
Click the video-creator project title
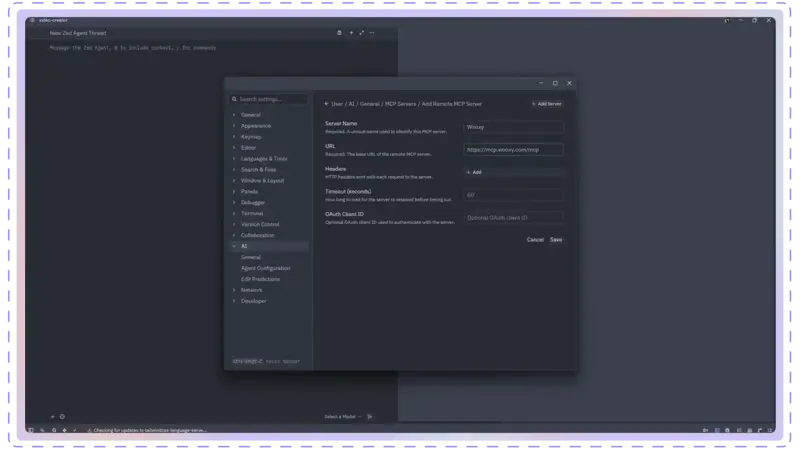click(53, 20)
